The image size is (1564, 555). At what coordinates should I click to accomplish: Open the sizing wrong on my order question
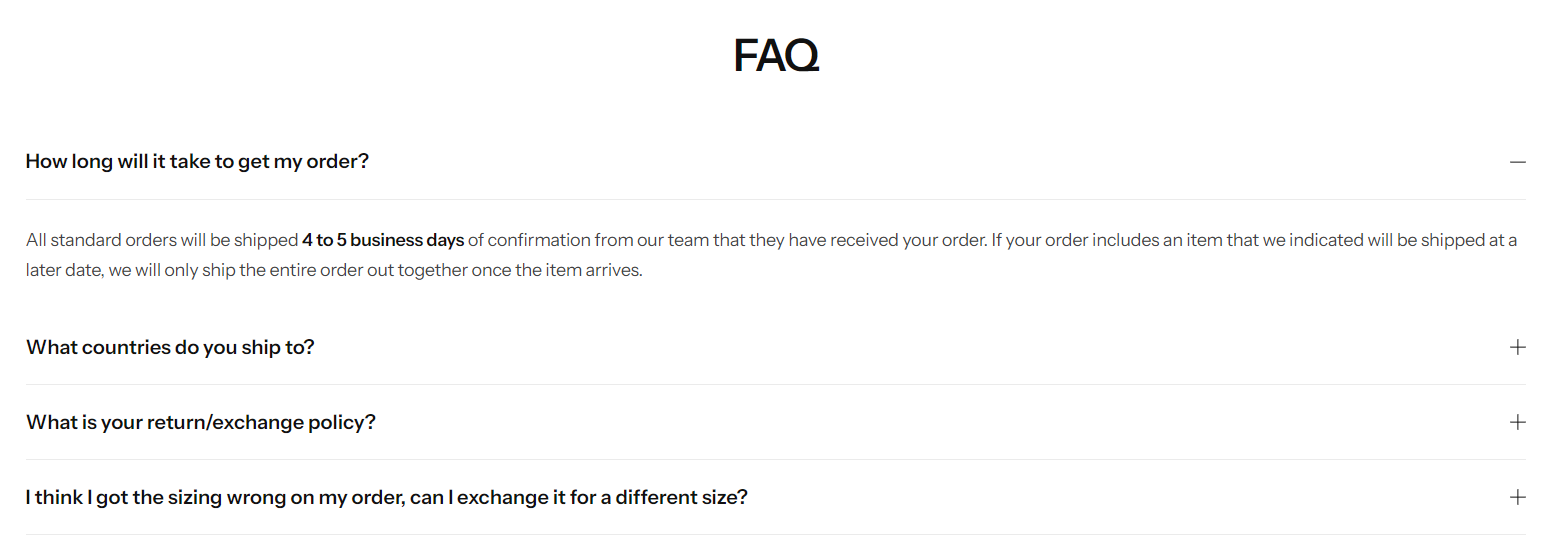click(386, 497)
